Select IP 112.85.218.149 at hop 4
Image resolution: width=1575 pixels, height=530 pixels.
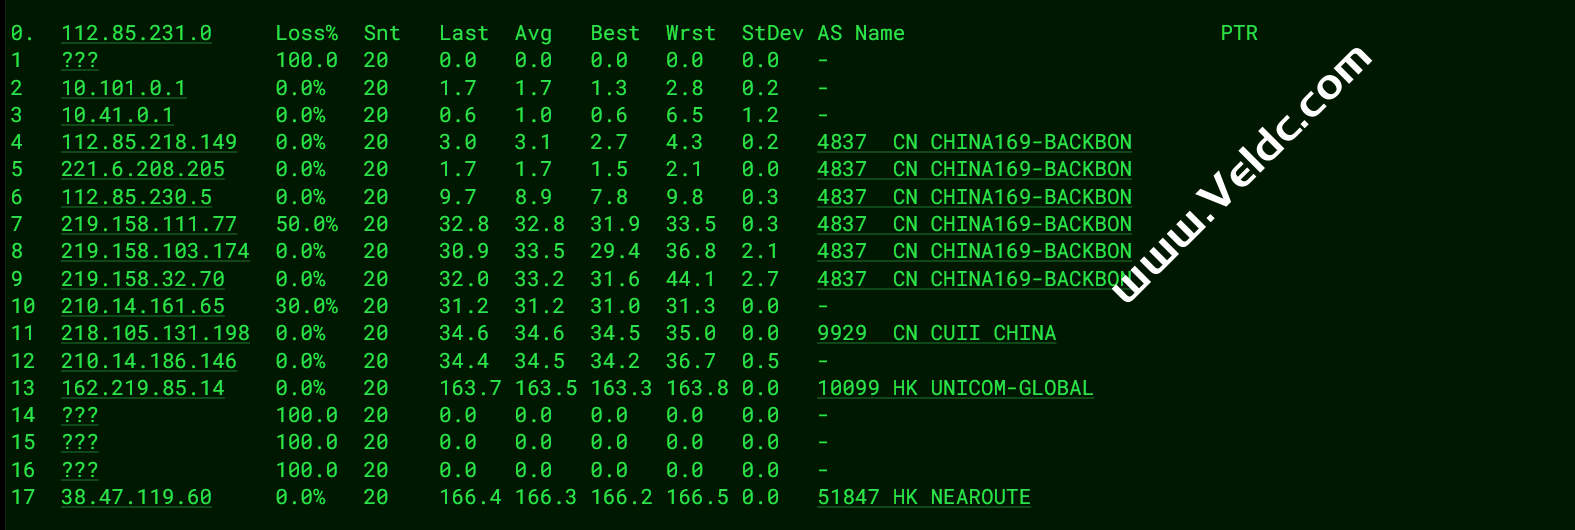[149, 142]
